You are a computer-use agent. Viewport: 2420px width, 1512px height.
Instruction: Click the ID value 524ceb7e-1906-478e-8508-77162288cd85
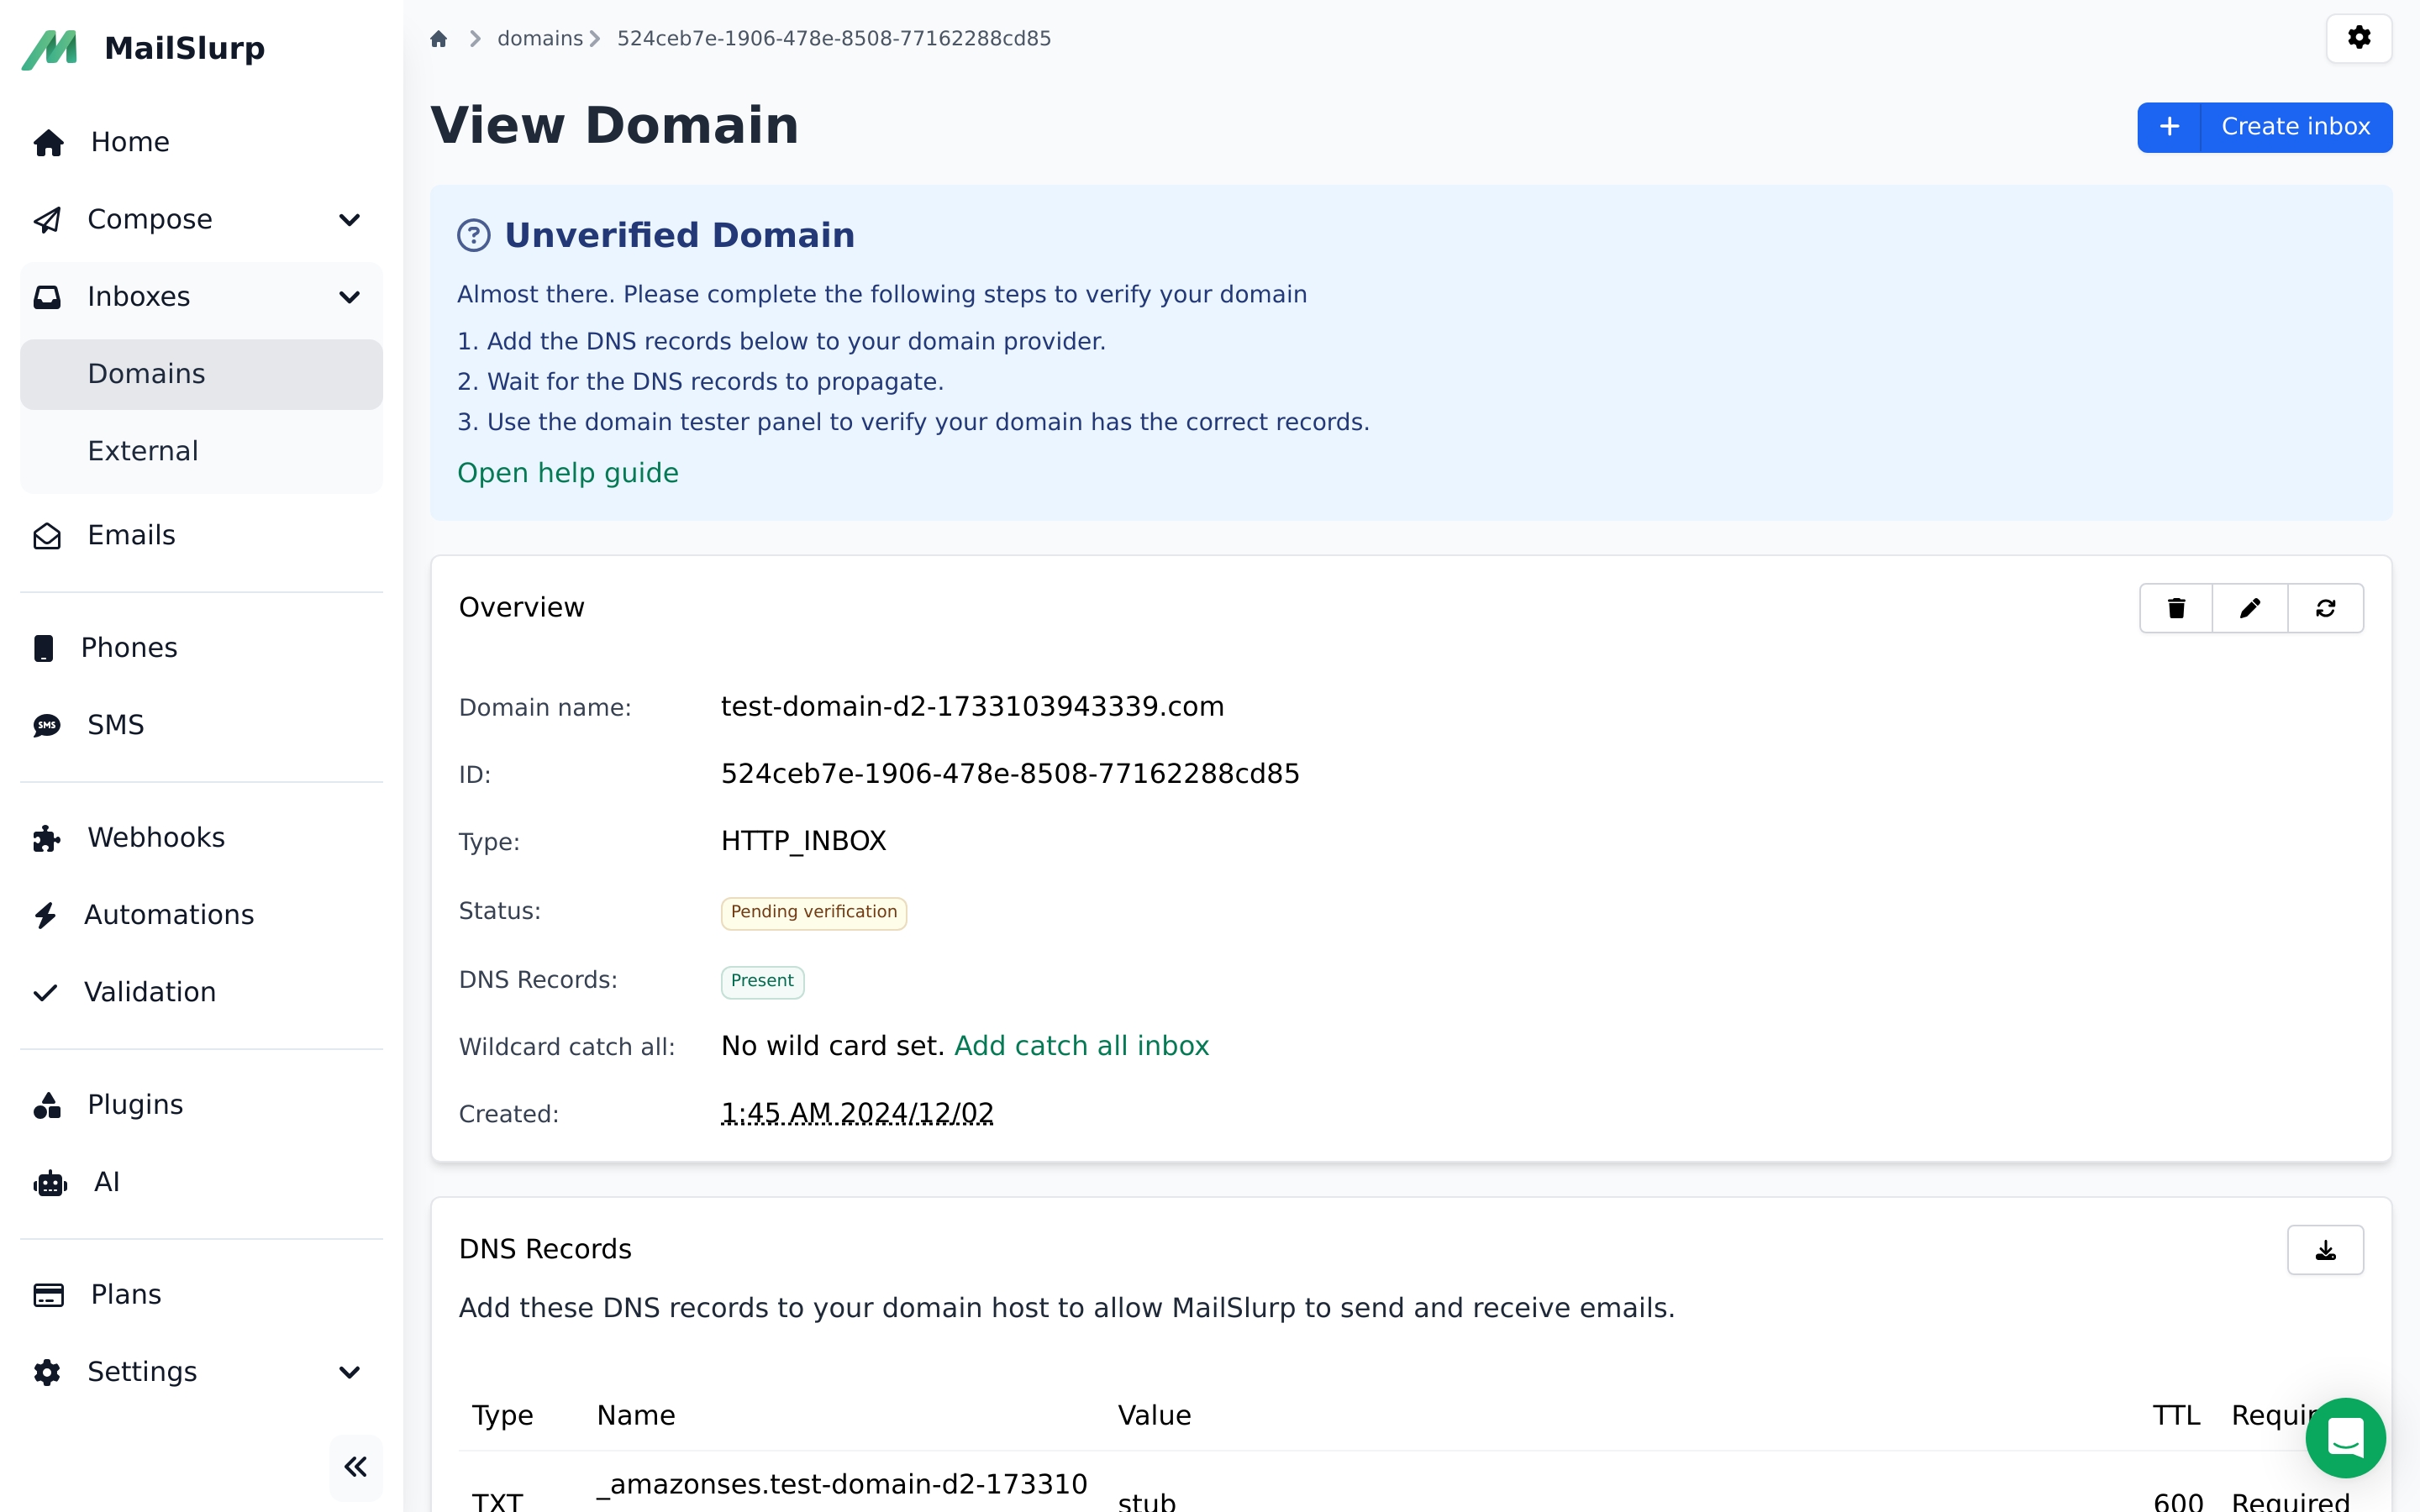click(x=1010, y=774)
